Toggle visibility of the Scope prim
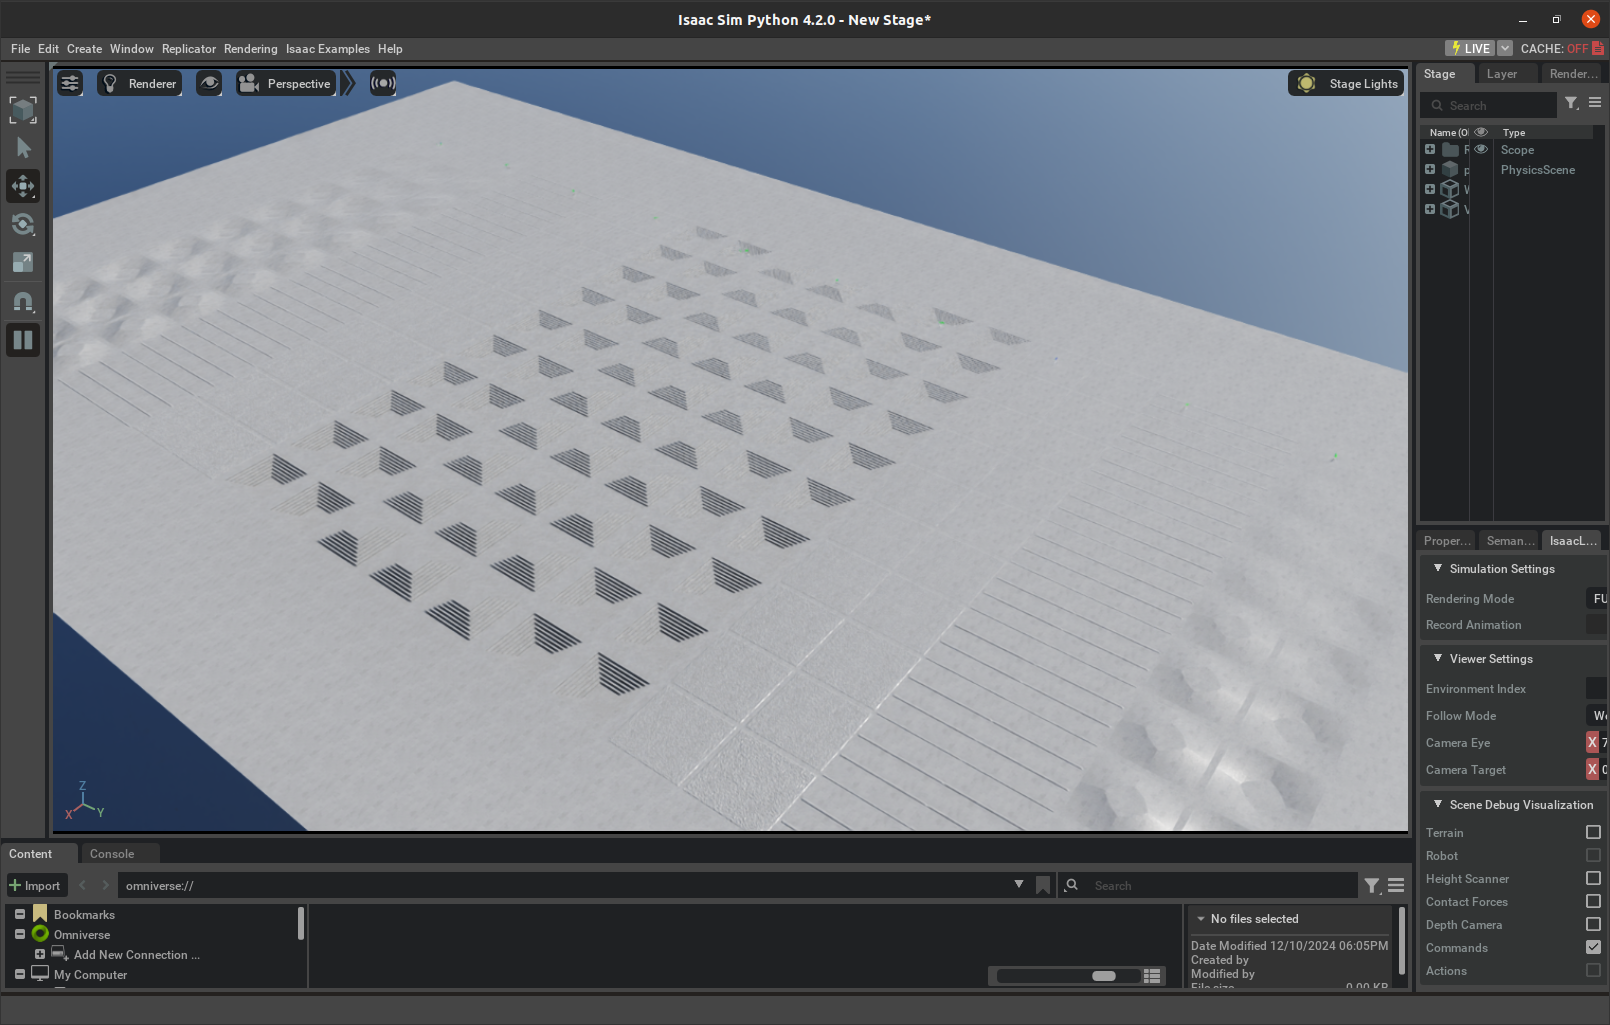The width and height of the screenshot is (1610, 1025). click(1480, 149)
